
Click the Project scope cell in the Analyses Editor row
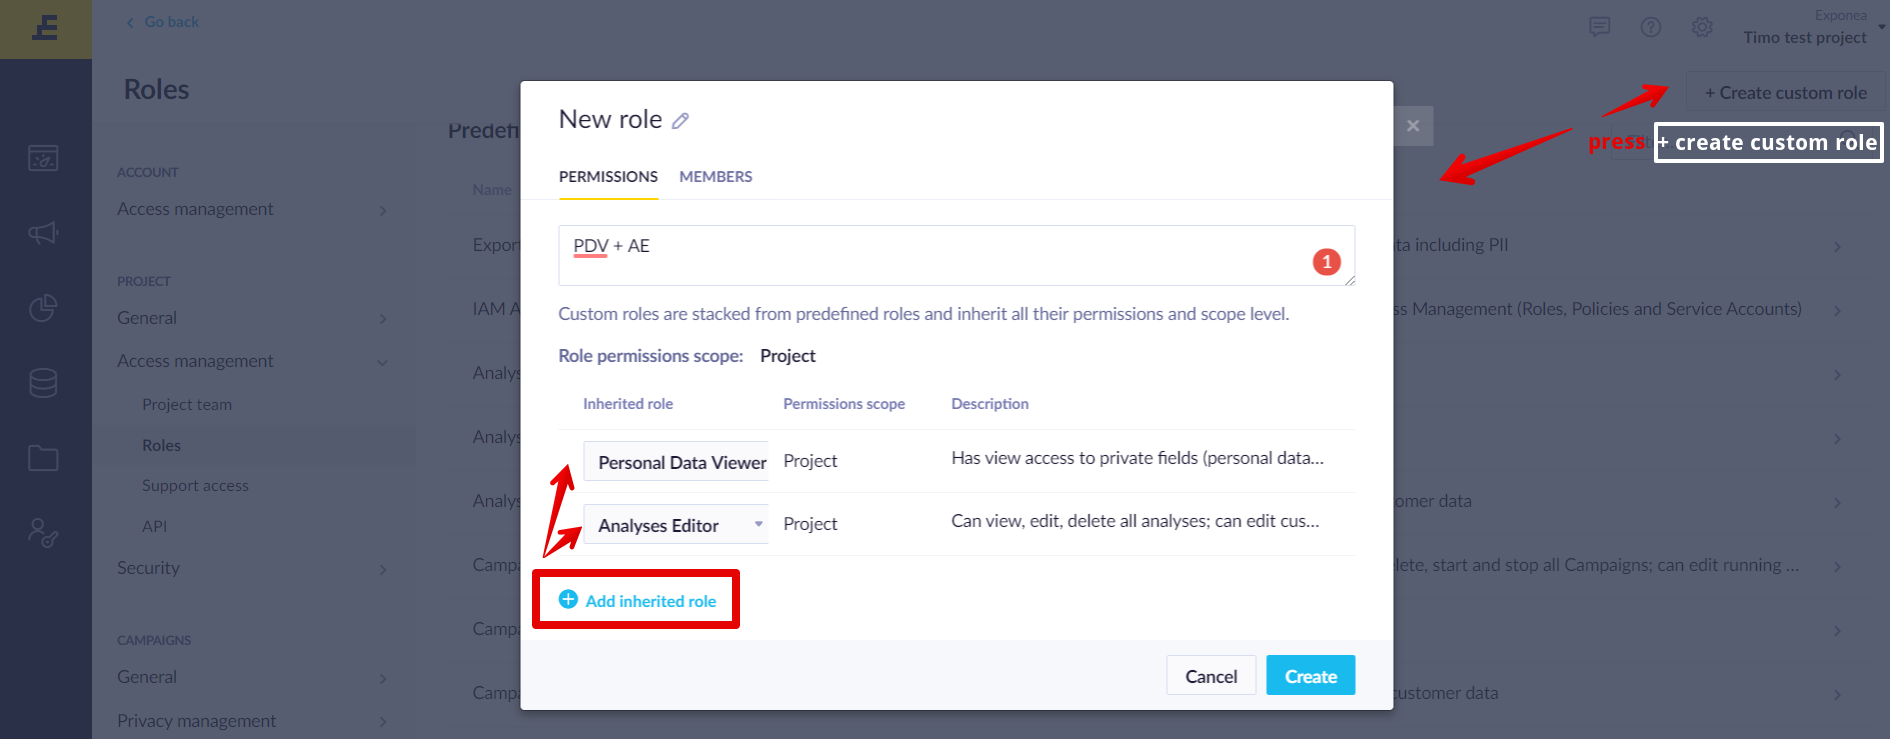tap(810, 524)
